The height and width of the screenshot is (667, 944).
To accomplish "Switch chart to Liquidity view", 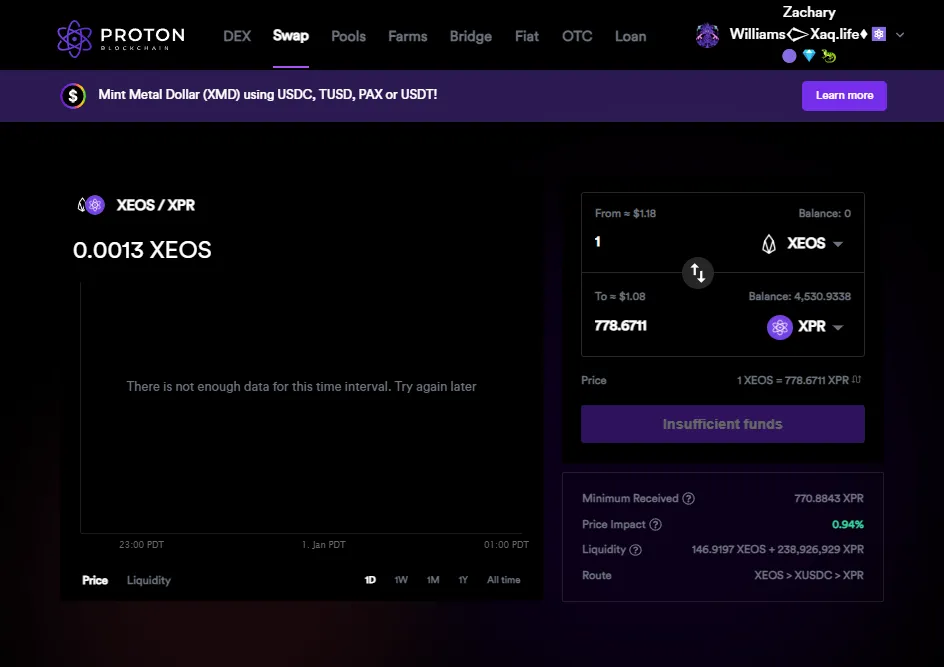I will [149, 580].
